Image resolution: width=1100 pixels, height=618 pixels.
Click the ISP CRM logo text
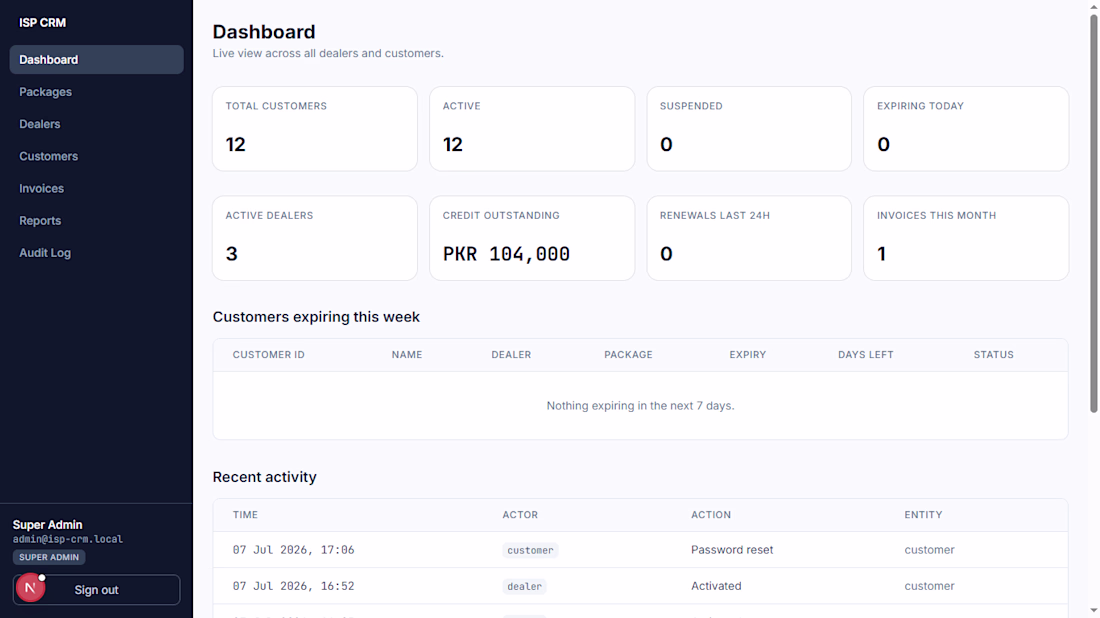(43, 22)
